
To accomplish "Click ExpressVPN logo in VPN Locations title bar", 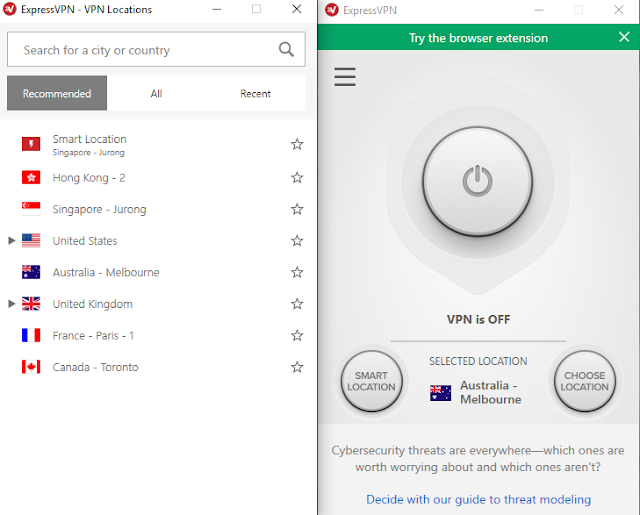I will point(9,9).
